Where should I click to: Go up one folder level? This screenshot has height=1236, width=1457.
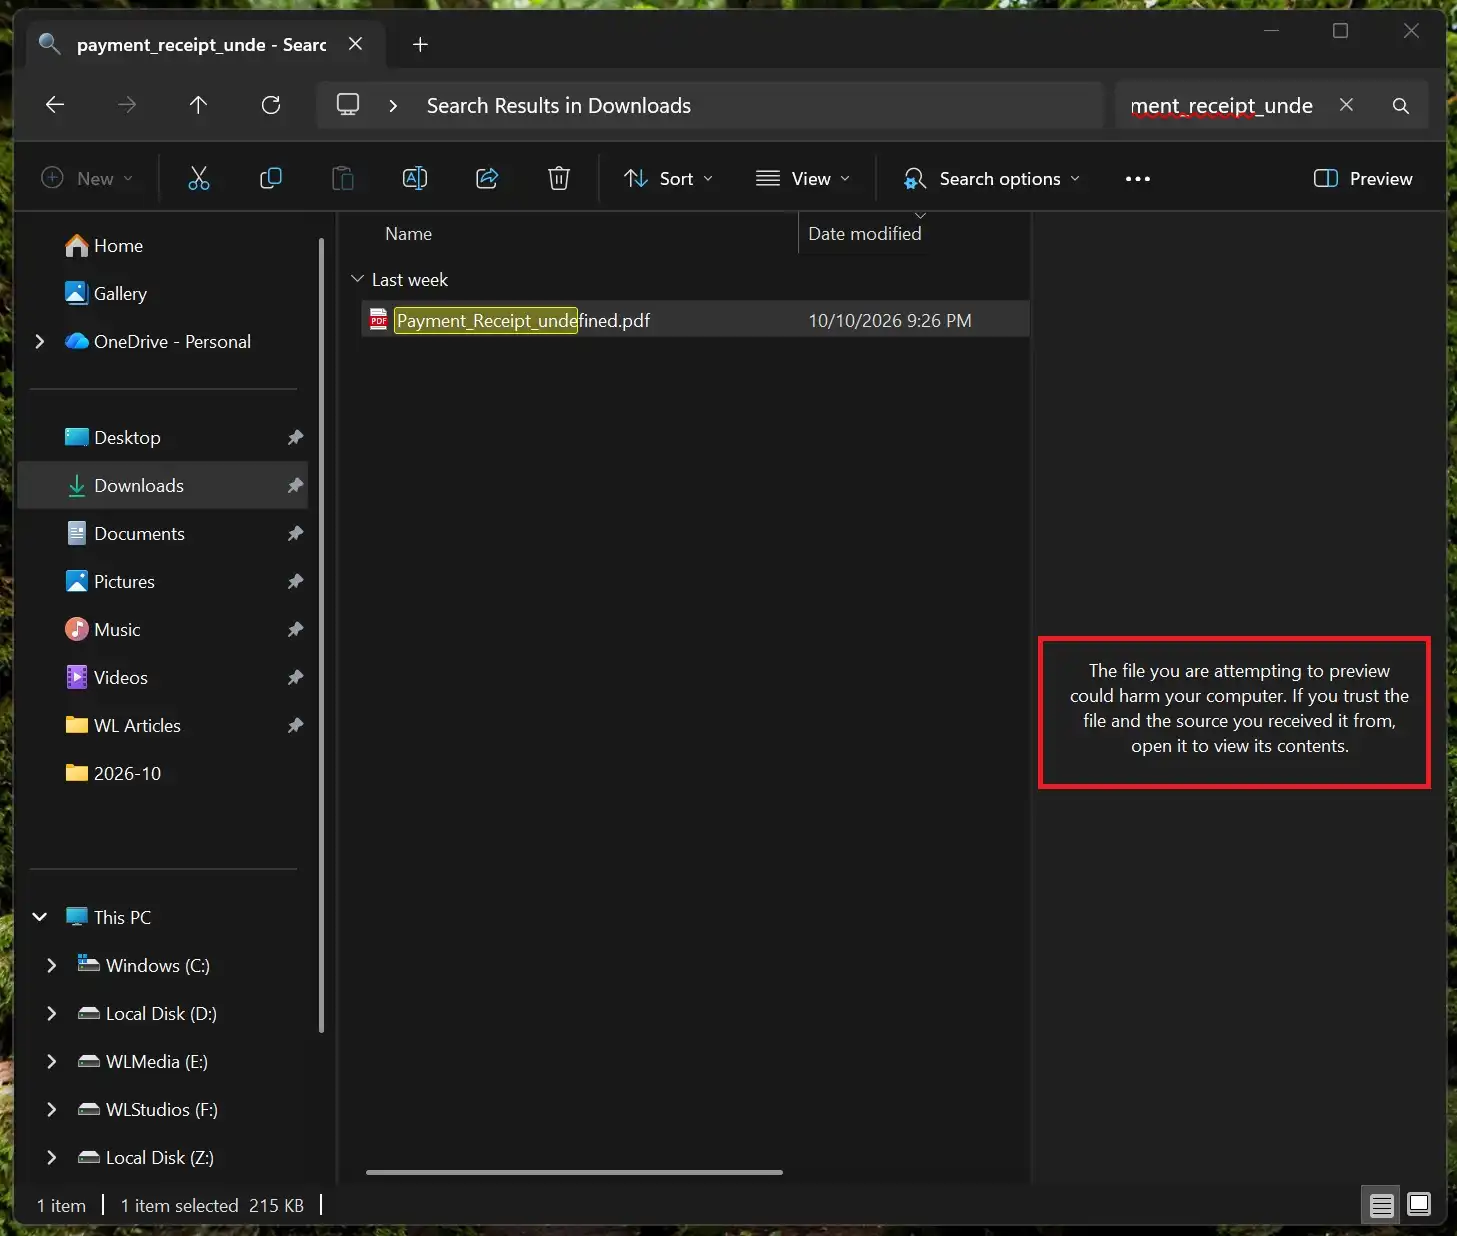pyautogui.click(x=198, y=105)
